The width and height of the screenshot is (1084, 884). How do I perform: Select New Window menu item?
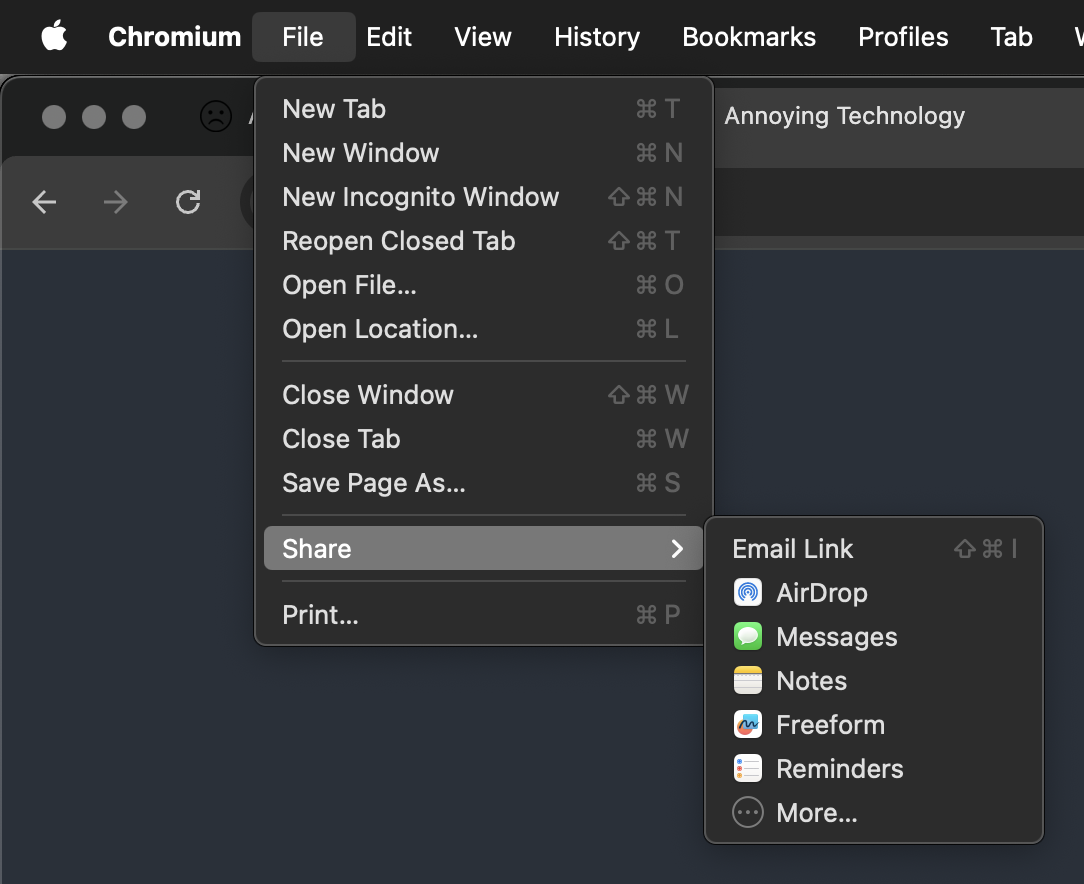click(483, 153)
